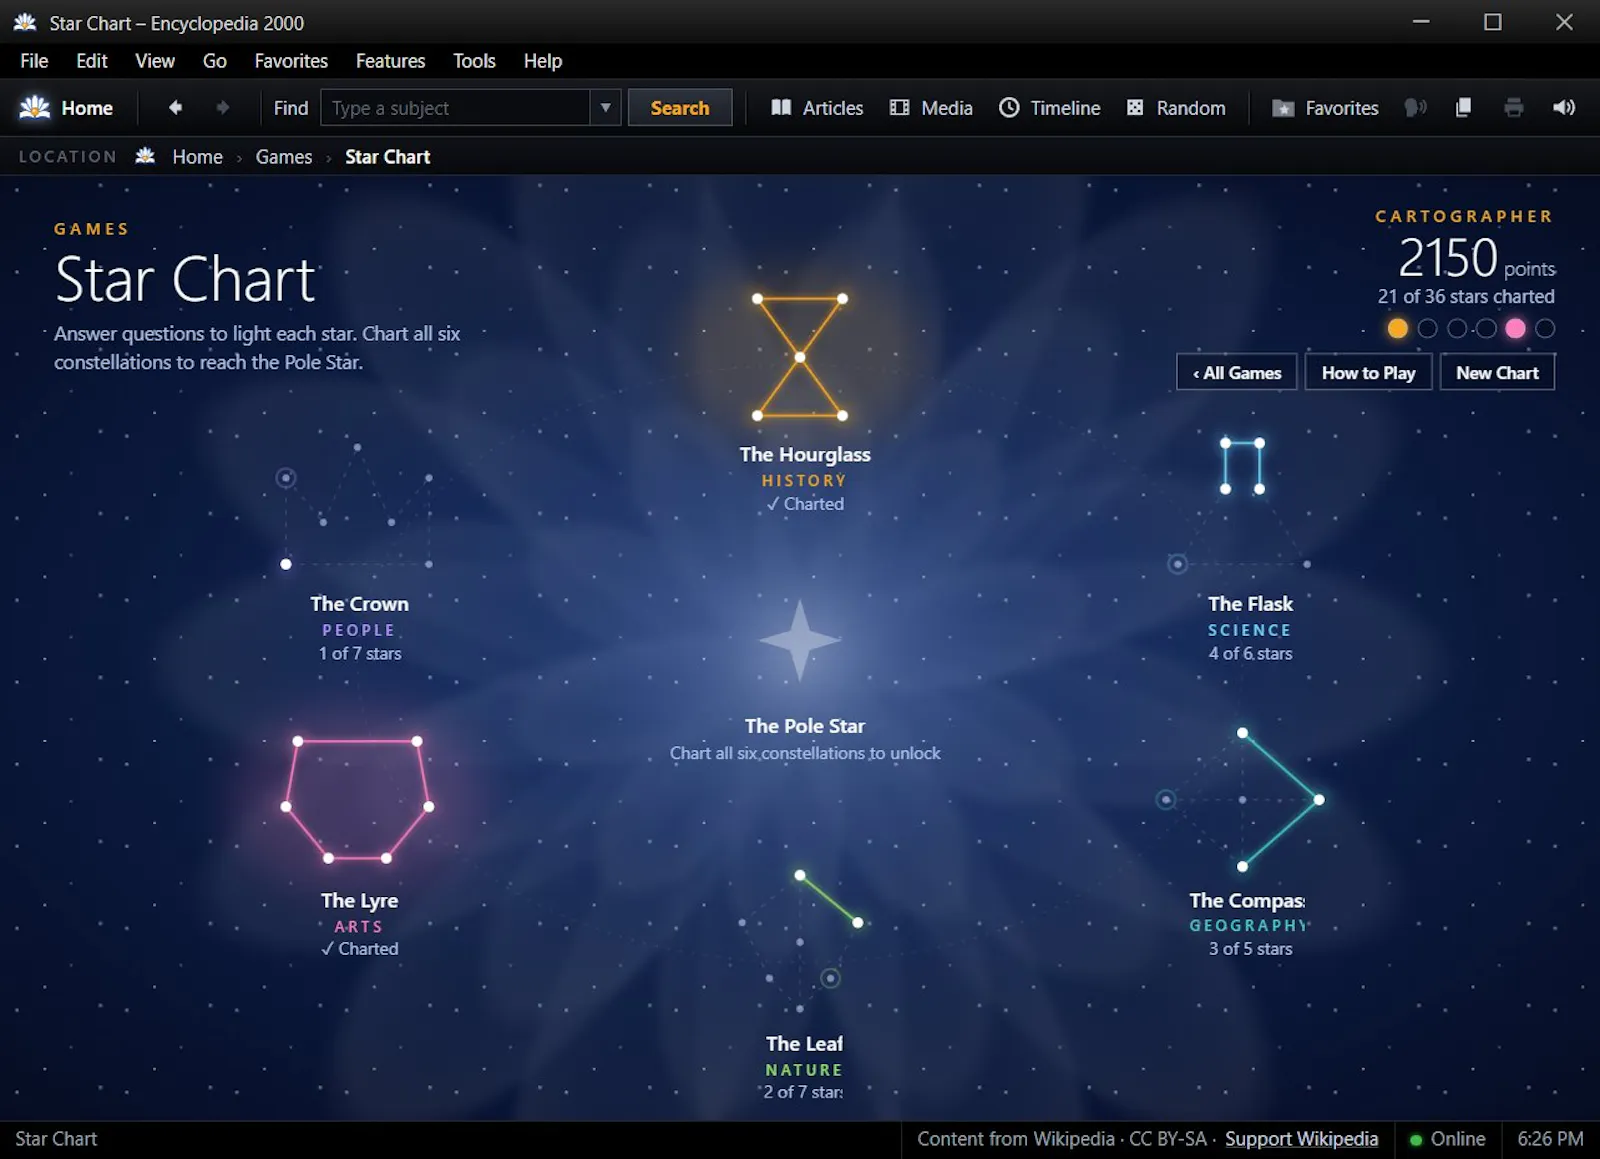Image resolution: width=1600 pixels, height=1159 pixels.
Task: Navigate to Games in the breadcrumb
Action: (284, 157)
